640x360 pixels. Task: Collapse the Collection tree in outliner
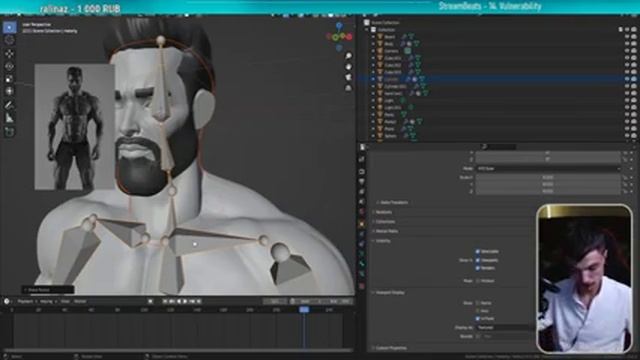tap(367, 30)
